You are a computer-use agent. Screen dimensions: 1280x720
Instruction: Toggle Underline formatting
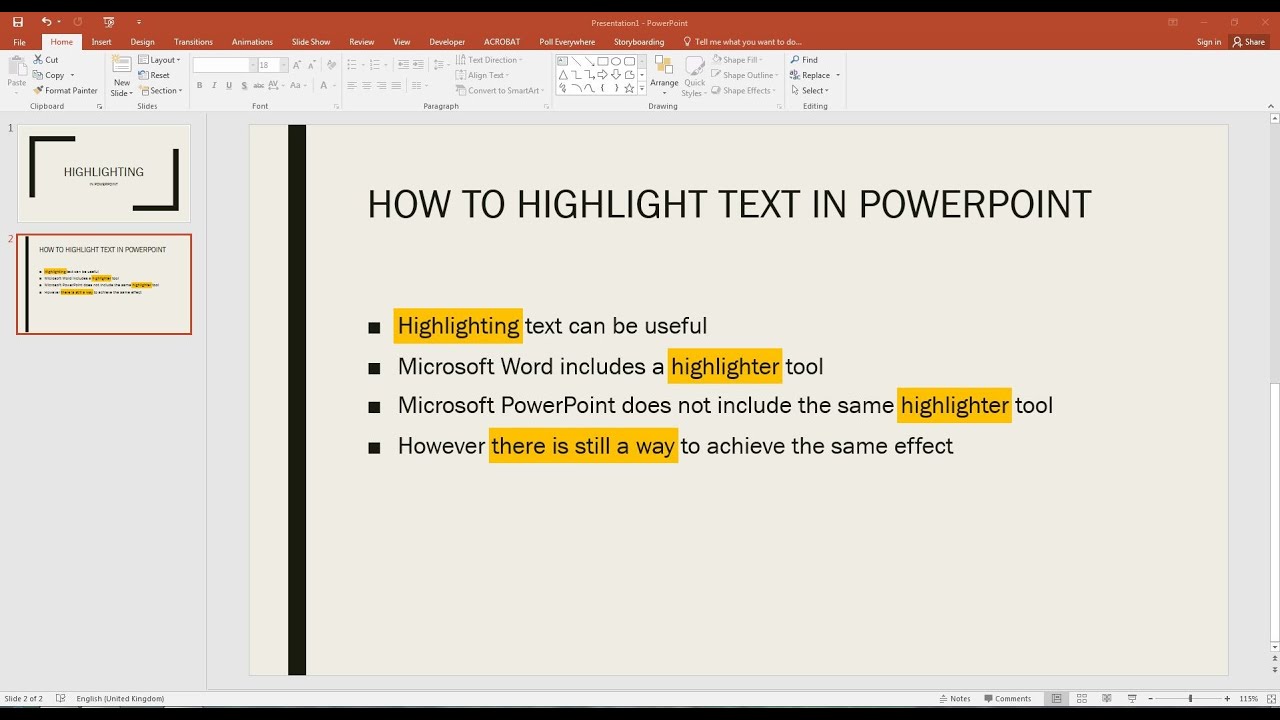click(x=229, y=86)
